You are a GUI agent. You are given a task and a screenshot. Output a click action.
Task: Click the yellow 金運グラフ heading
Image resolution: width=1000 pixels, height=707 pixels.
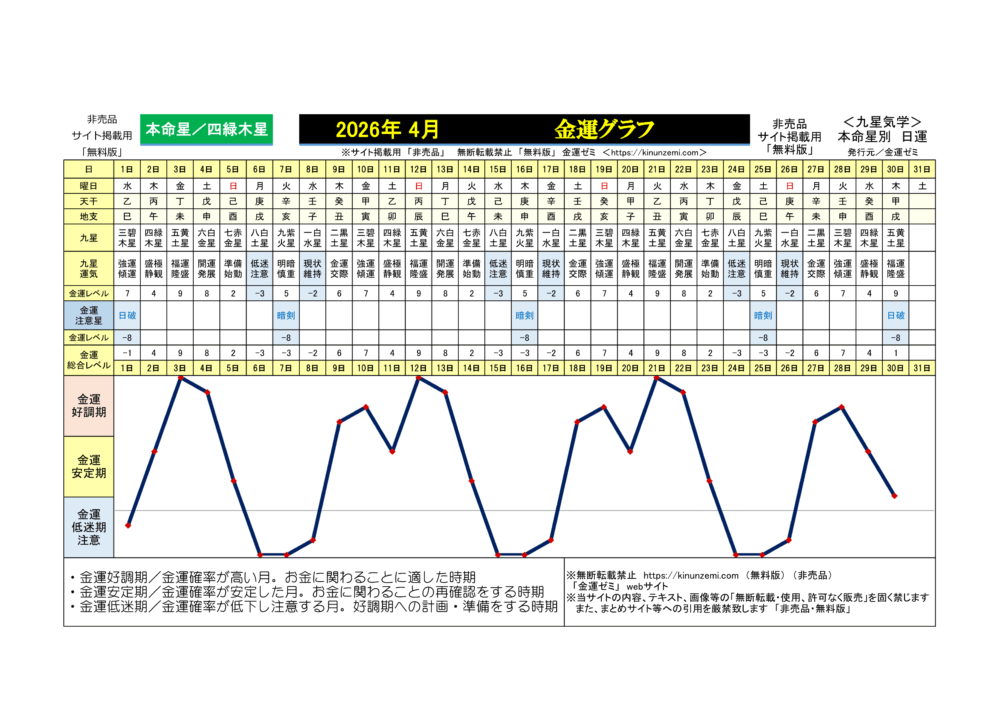click(604, 129)
